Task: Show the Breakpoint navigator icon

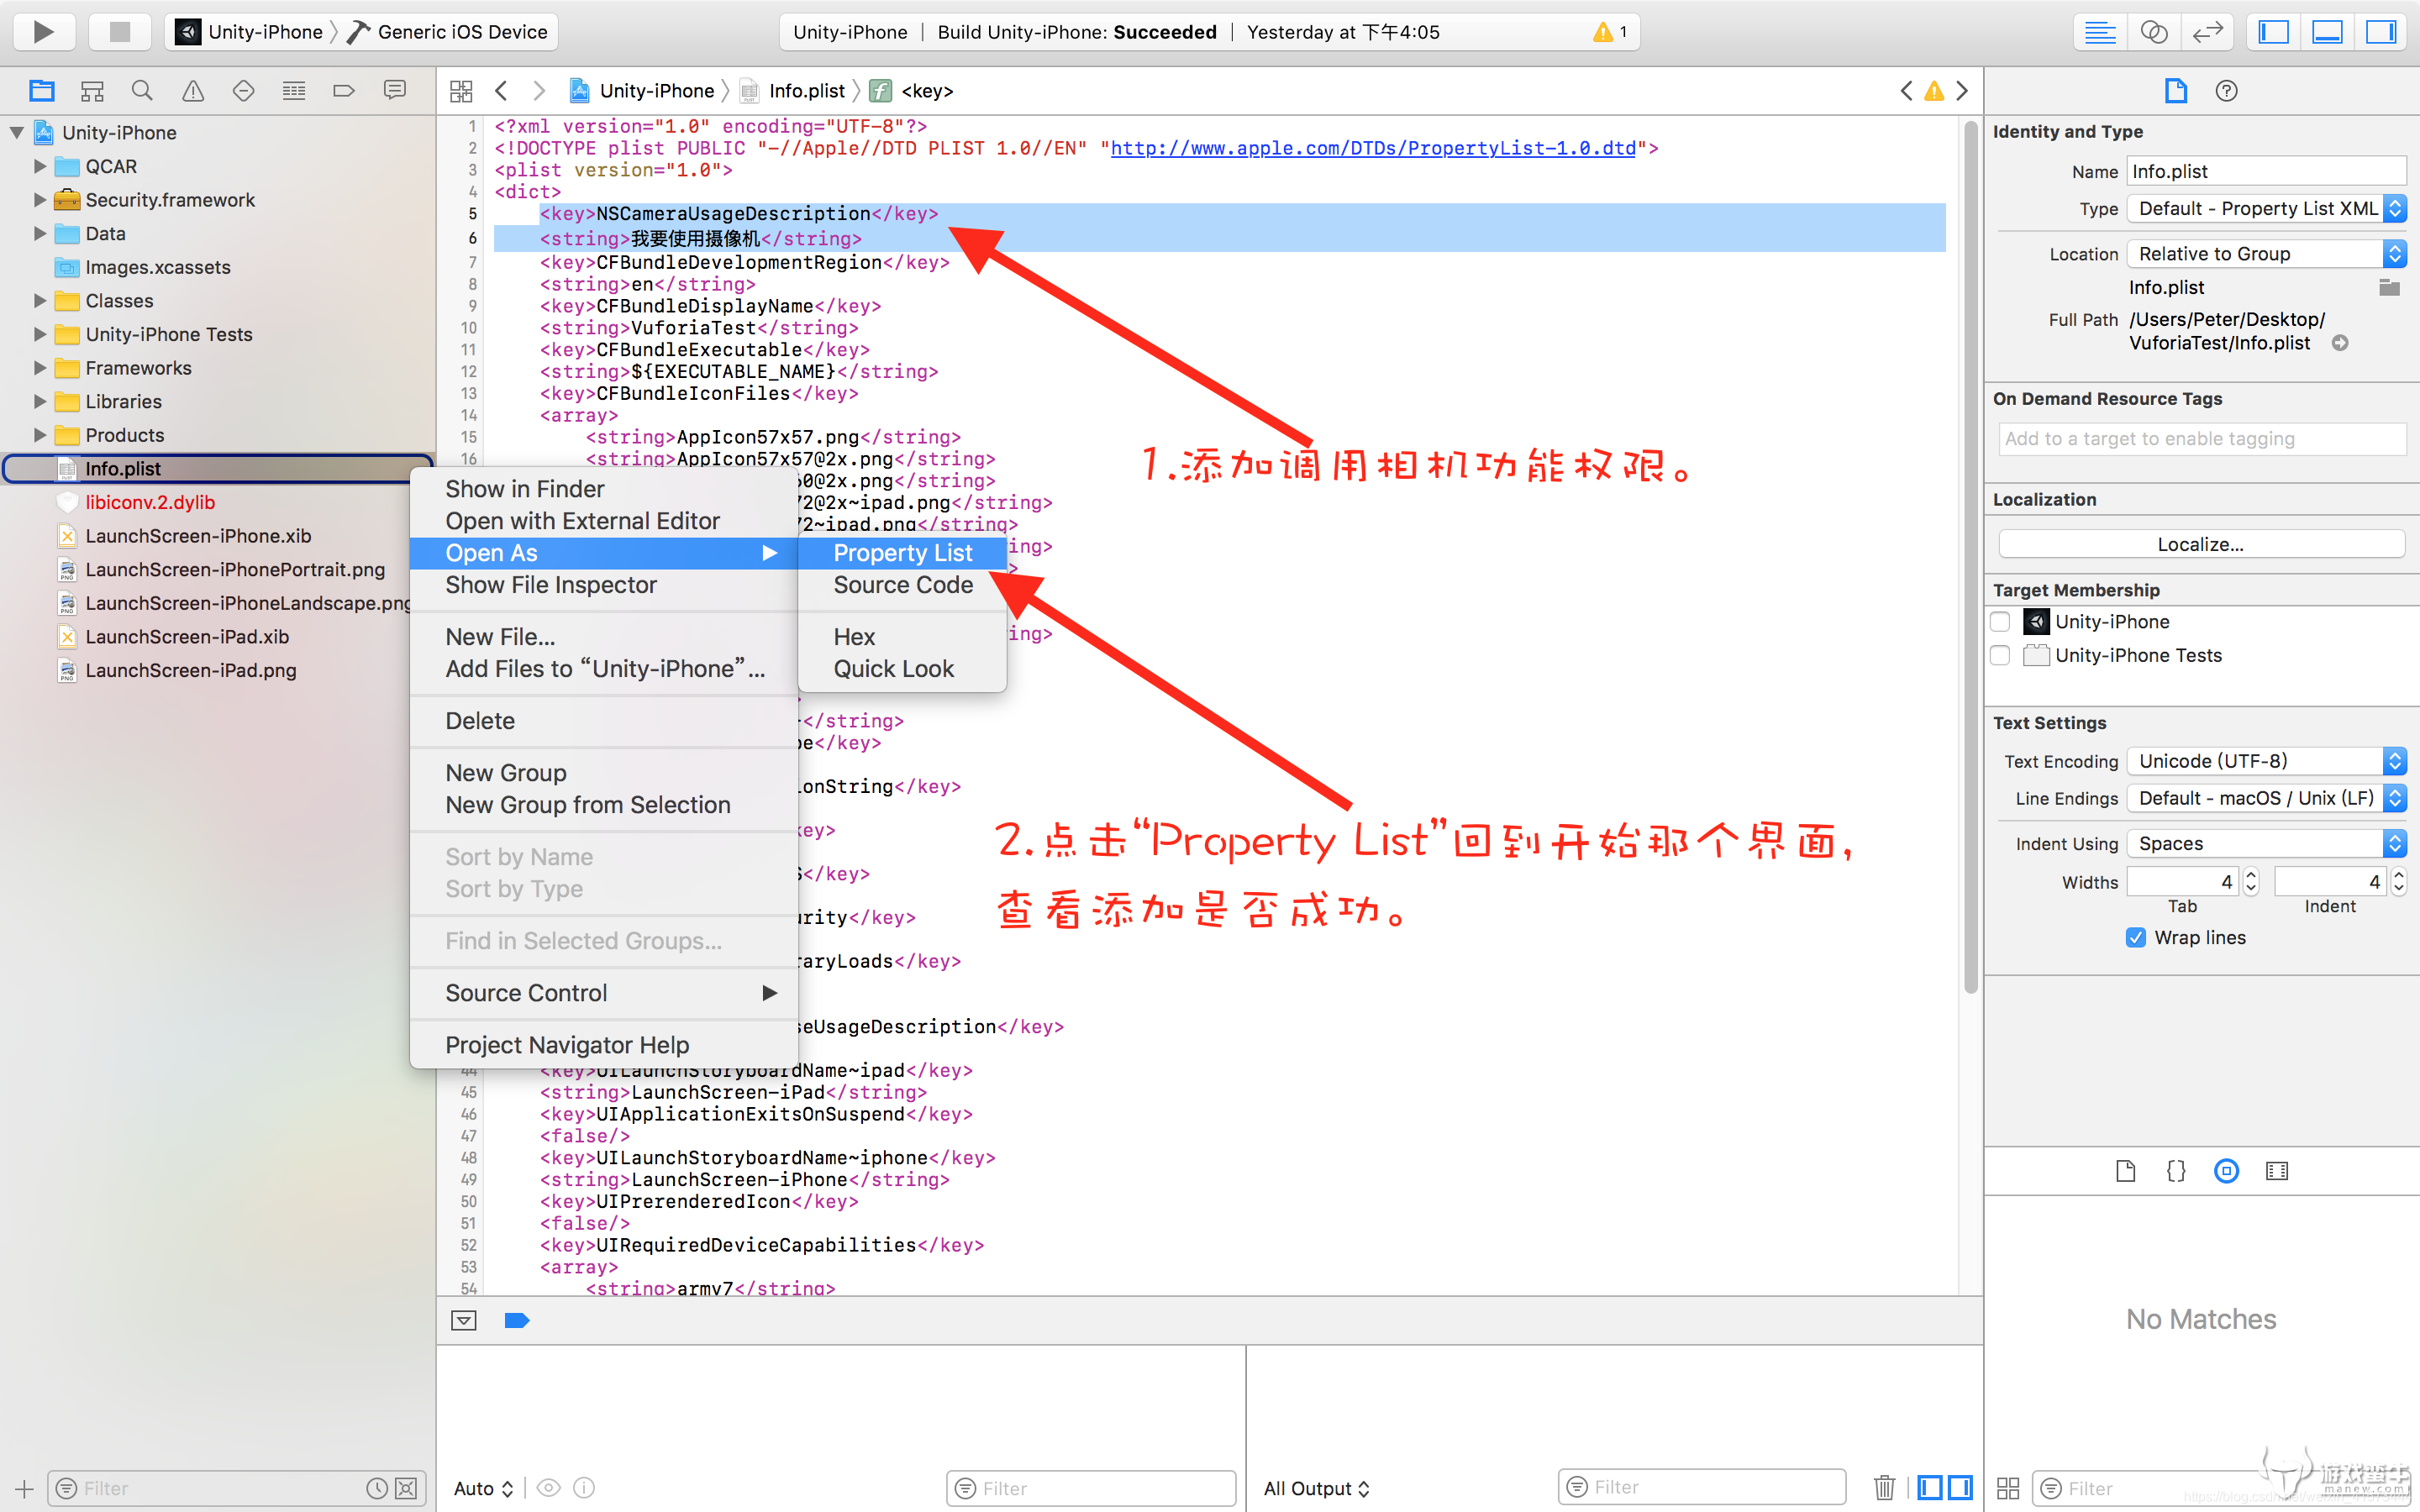Action: (x=344, y=91)
